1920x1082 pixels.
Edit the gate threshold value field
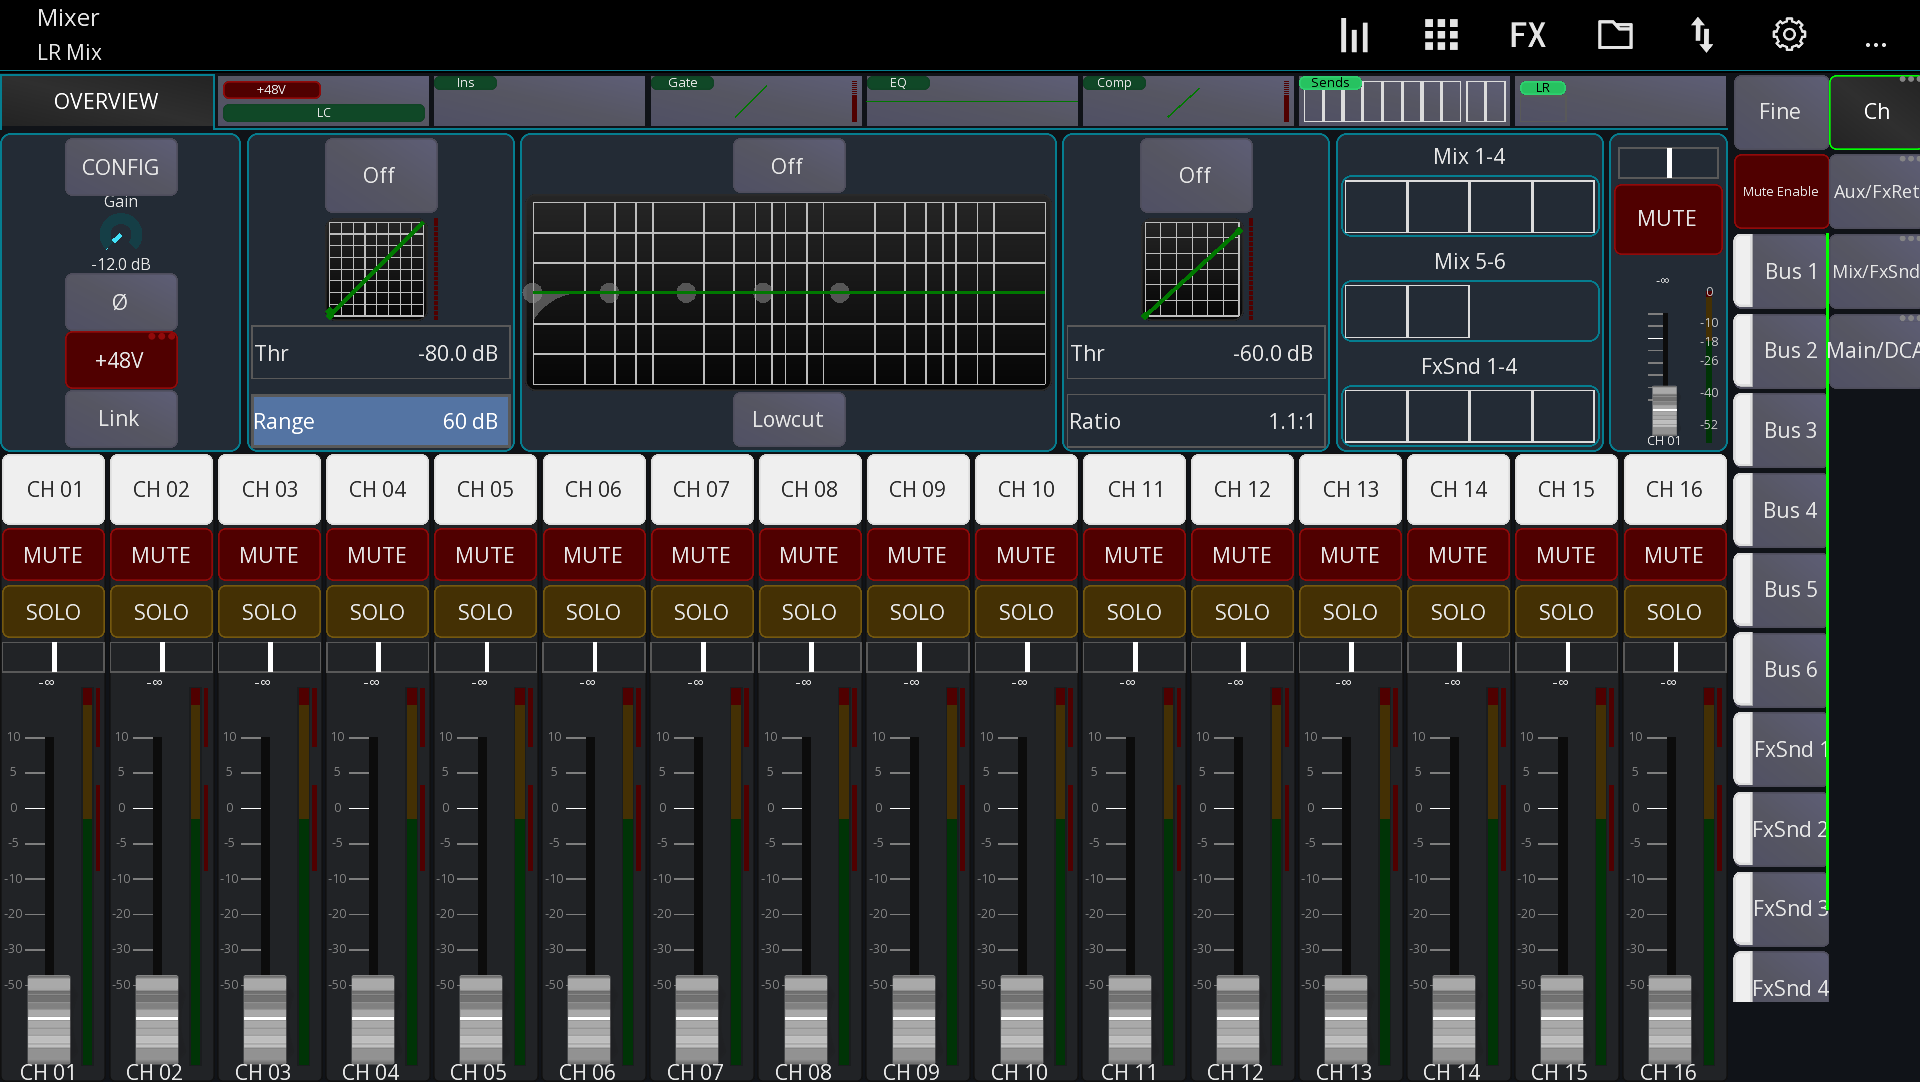tap(380, 353)
